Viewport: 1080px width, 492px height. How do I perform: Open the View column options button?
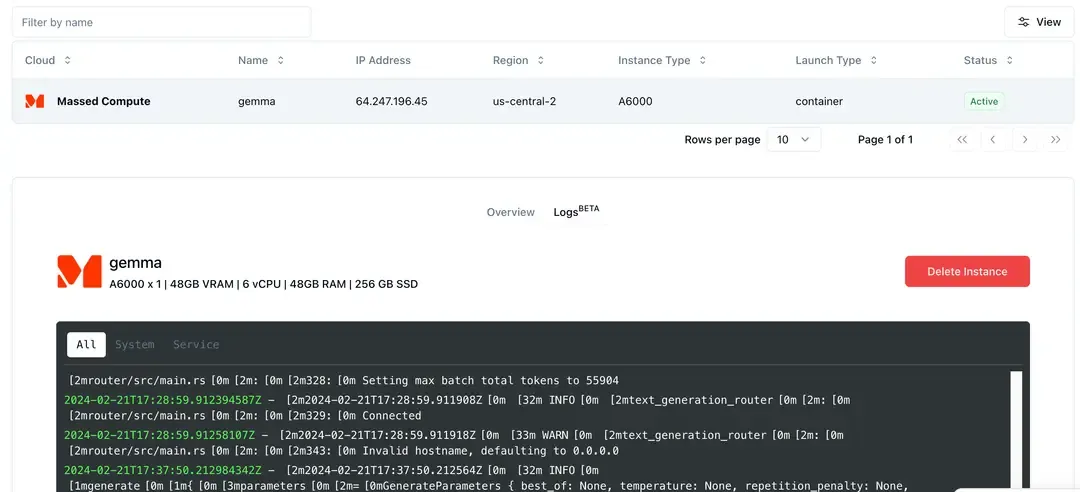1039,22
